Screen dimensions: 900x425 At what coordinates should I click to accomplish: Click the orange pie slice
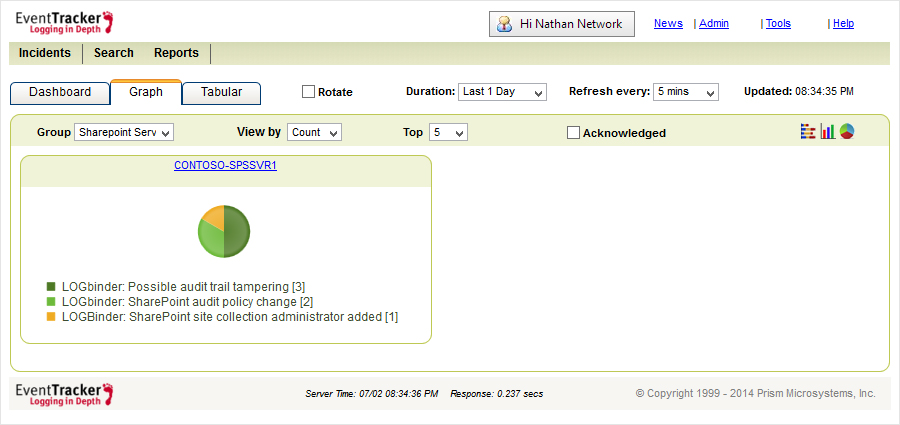214,216
